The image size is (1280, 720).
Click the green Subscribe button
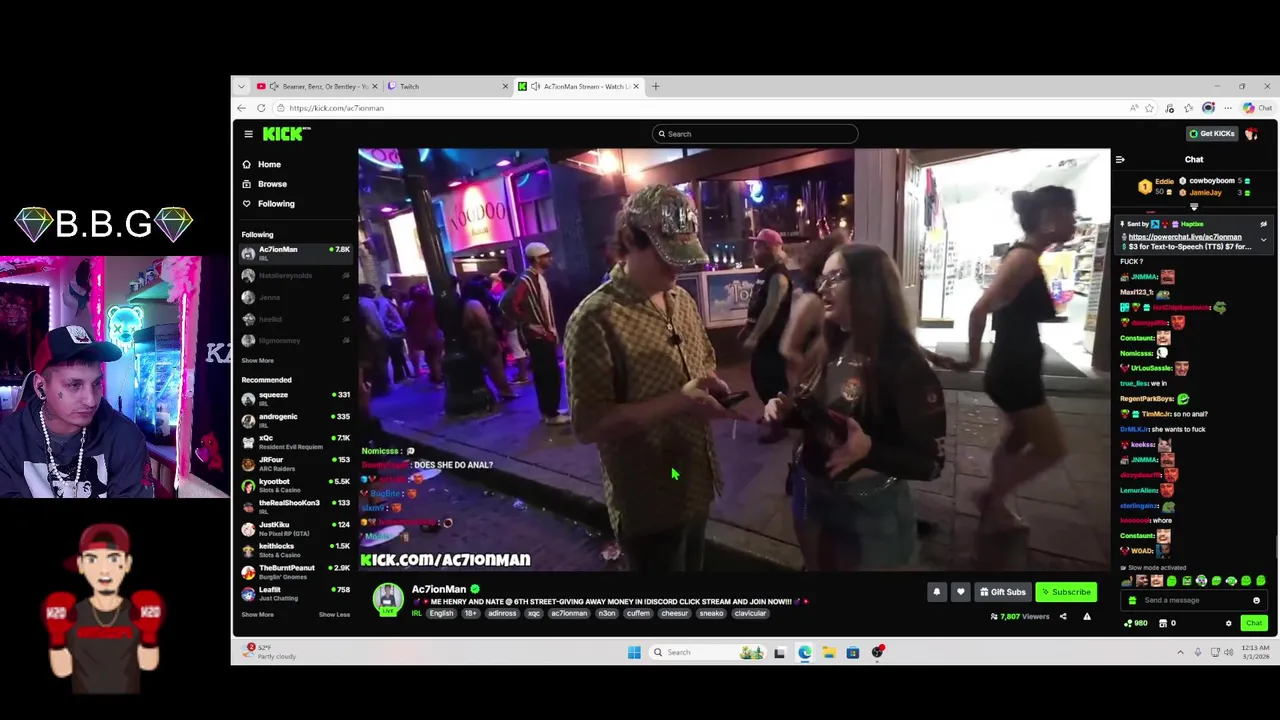click(1065, 592)
